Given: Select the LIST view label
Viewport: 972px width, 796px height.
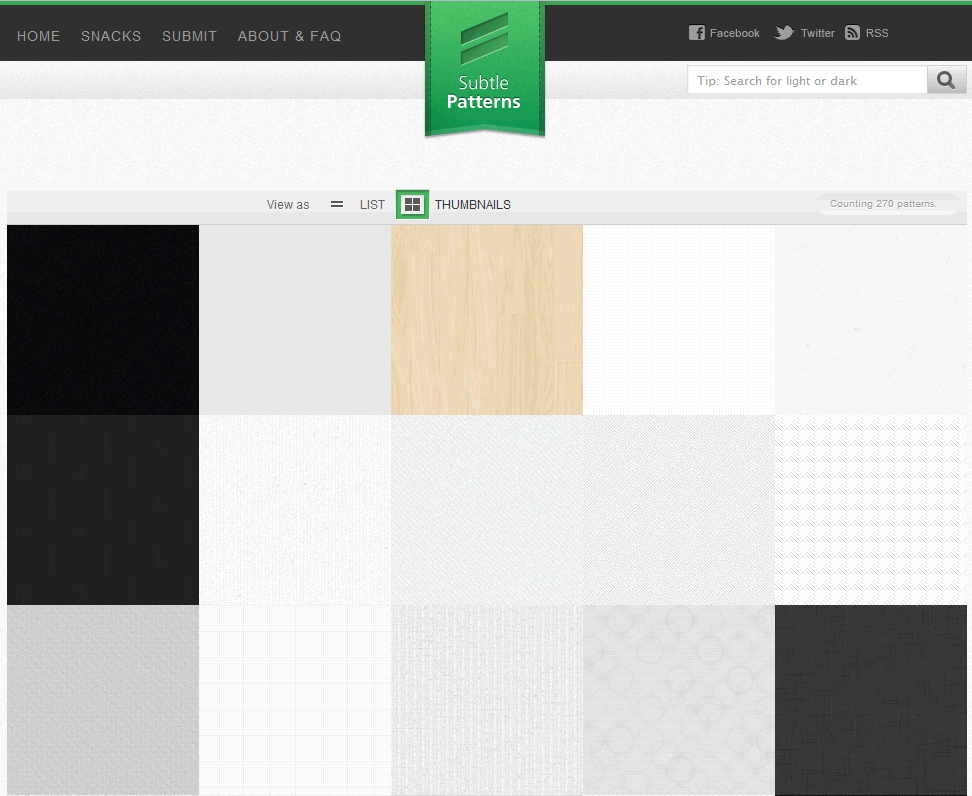Looking at the screenshot, I should tap(372, 205).
